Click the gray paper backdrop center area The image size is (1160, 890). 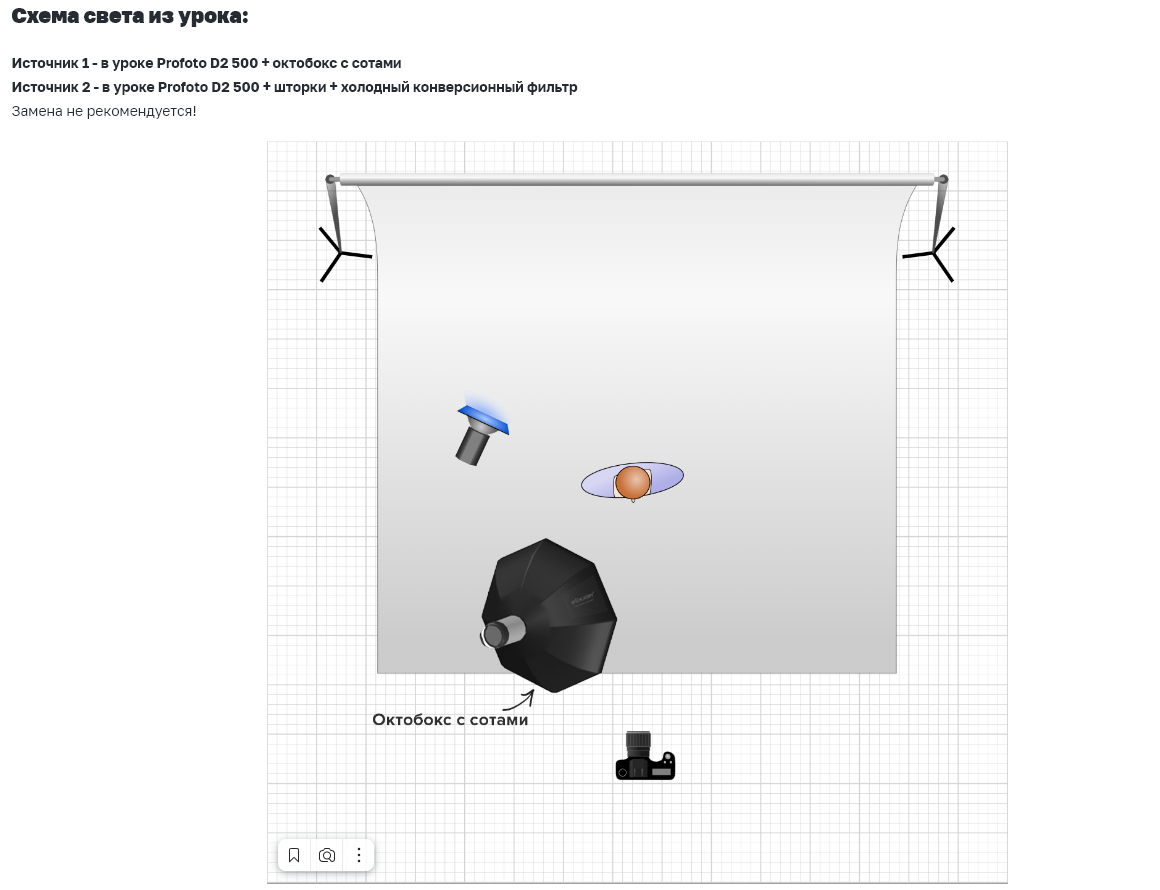tap(636, 330)
